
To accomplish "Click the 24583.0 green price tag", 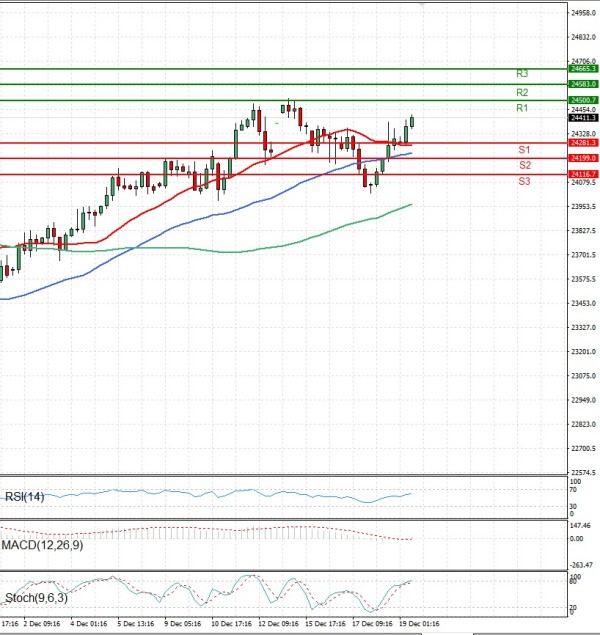I will coord(583,85).
